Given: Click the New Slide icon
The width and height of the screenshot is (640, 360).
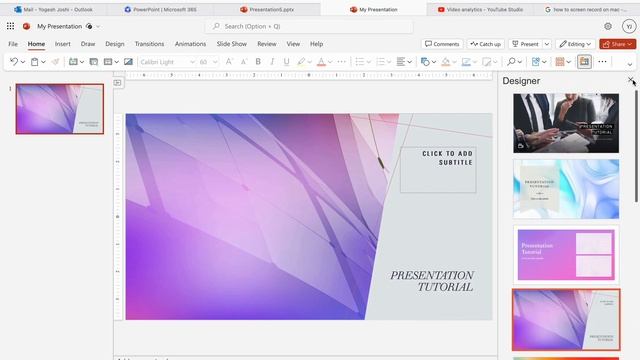Looking at the screenshot, I should point(73,62).
